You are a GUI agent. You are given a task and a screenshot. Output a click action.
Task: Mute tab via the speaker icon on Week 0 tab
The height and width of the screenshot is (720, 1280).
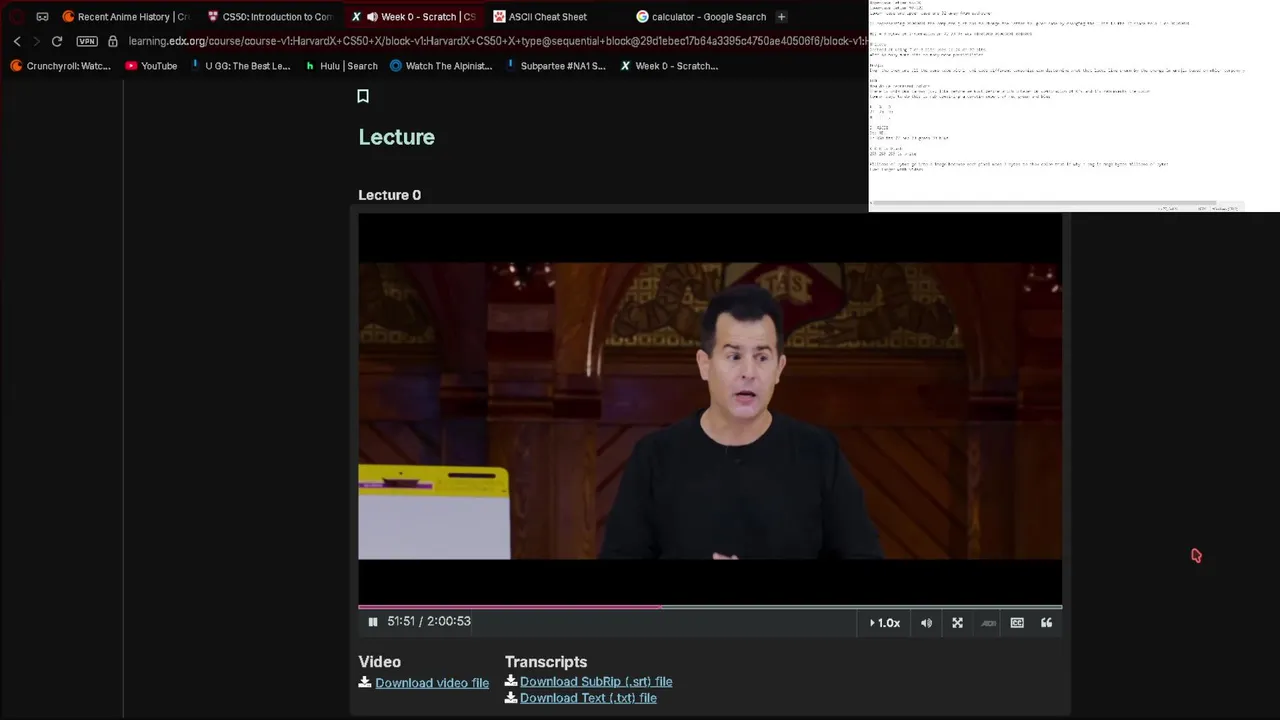tap(372, 17)
